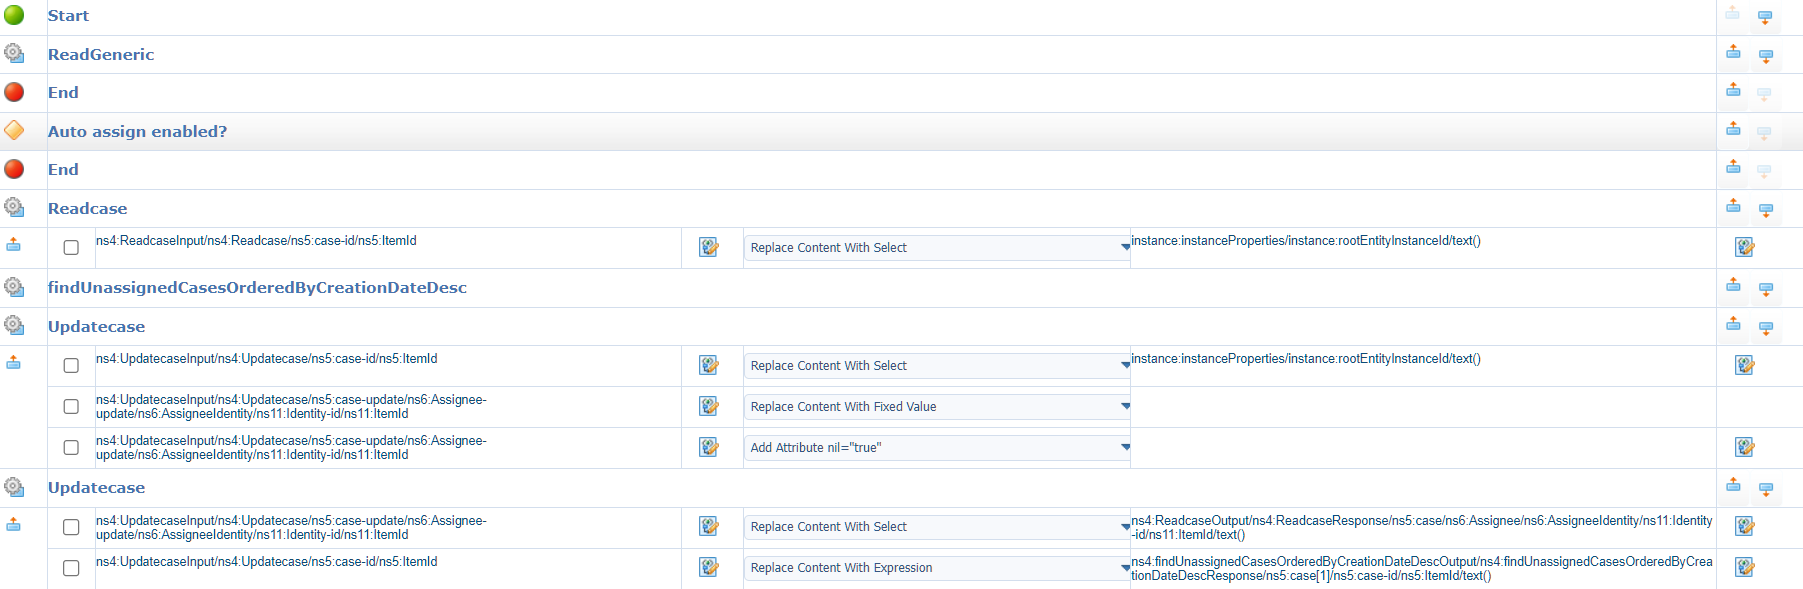Move the ReadGeneric step up

1733,52
